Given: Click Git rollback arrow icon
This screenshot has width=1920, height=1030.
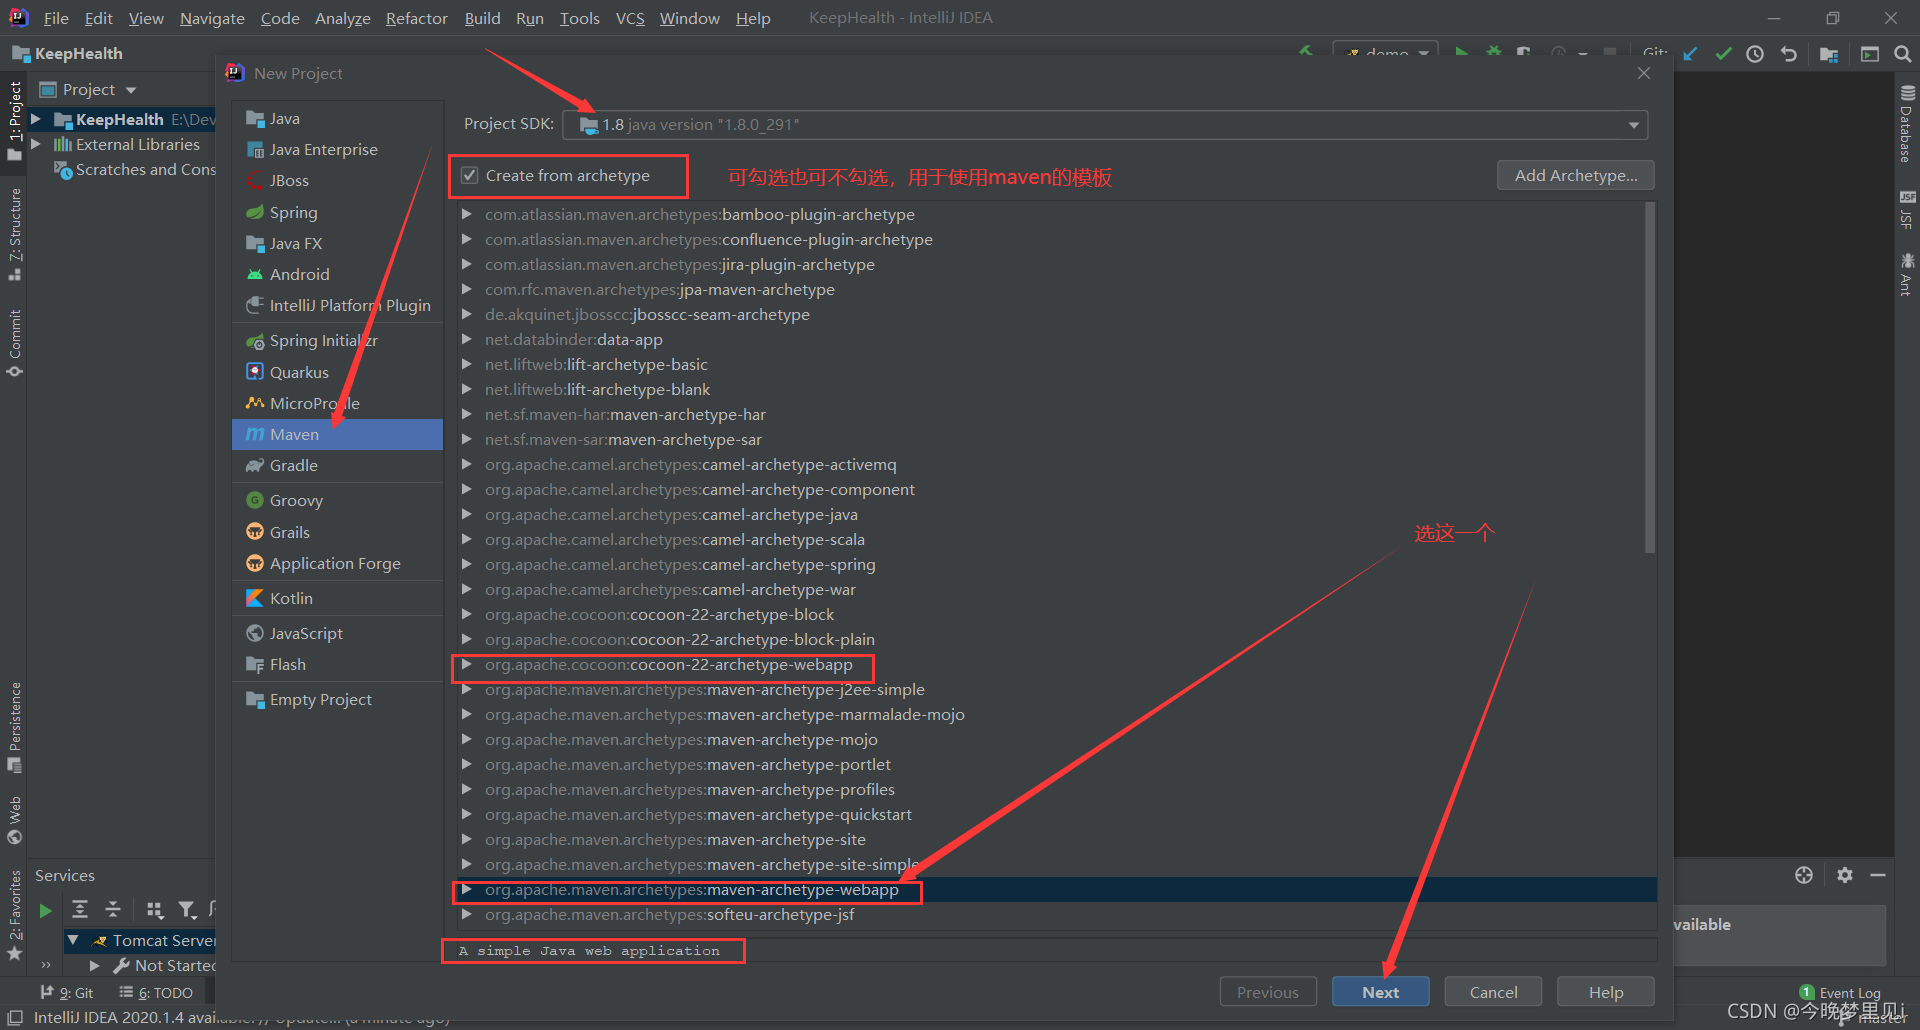Looking at the screenshot, I should pos(1789,54).
